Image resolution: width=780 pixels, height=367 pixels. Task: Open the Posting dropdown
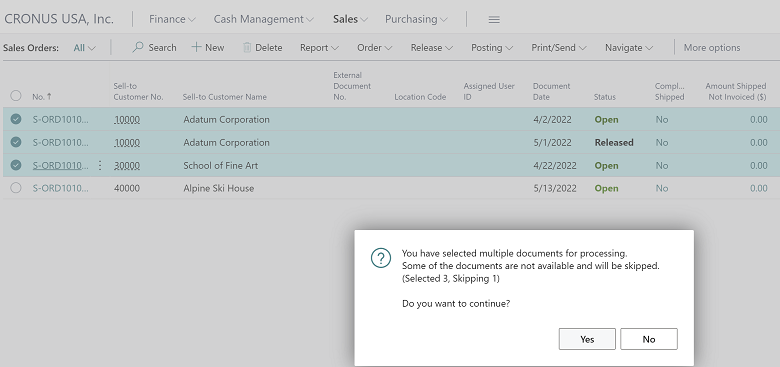coord(492,48)
